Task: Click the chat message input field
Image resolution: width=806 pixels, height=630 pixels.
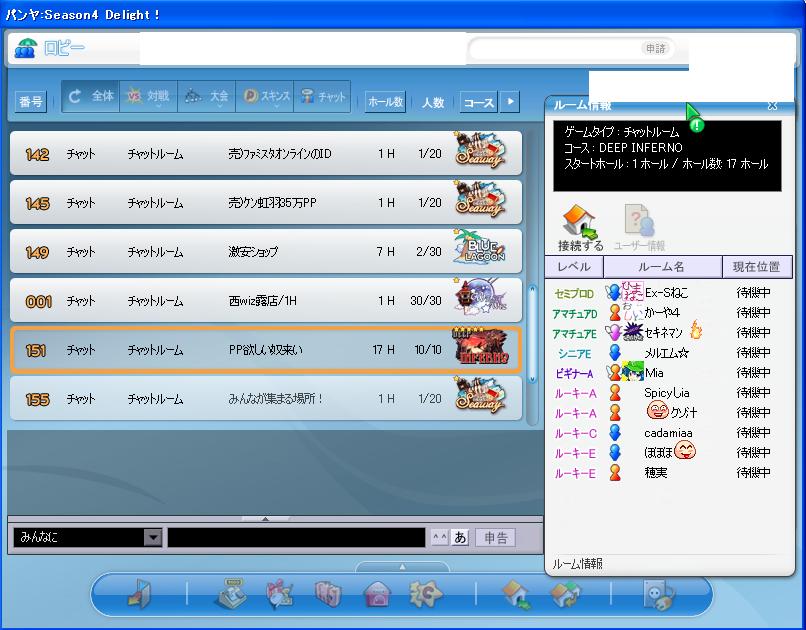Action: point(297,538)
